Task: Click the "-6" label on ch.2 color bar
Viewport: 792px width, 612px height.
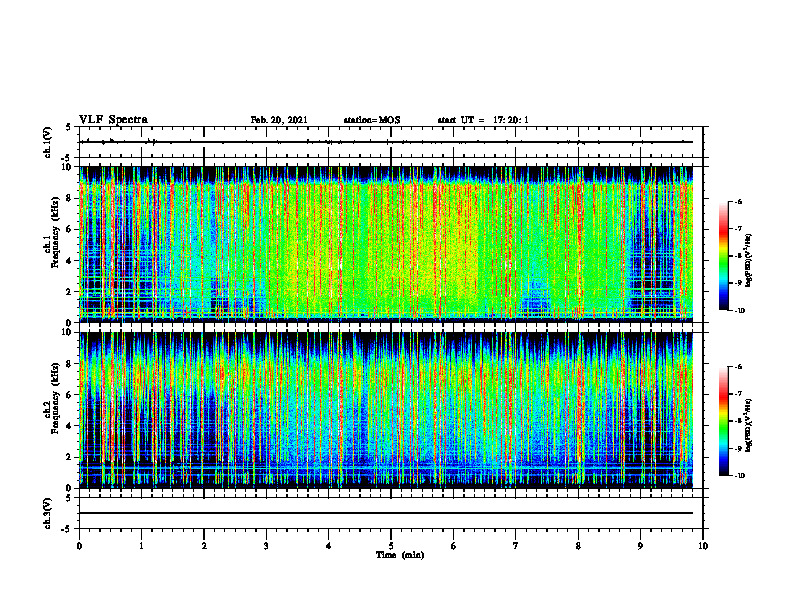Action: [738, 367]
